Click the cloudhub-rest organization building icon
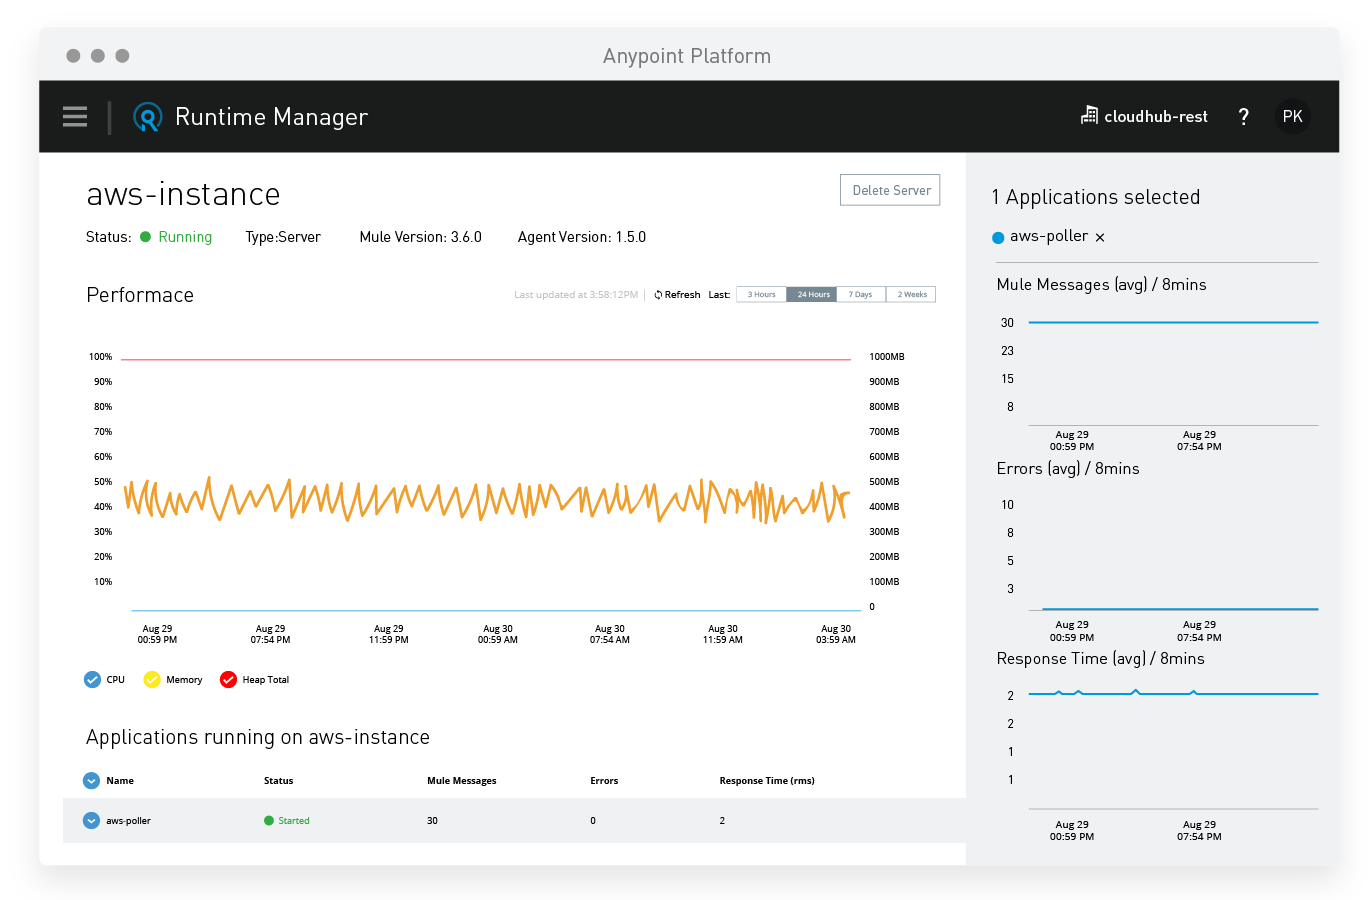This screenshot has width=1371, height=900. pyautogui.click(x=1089, y=116)
